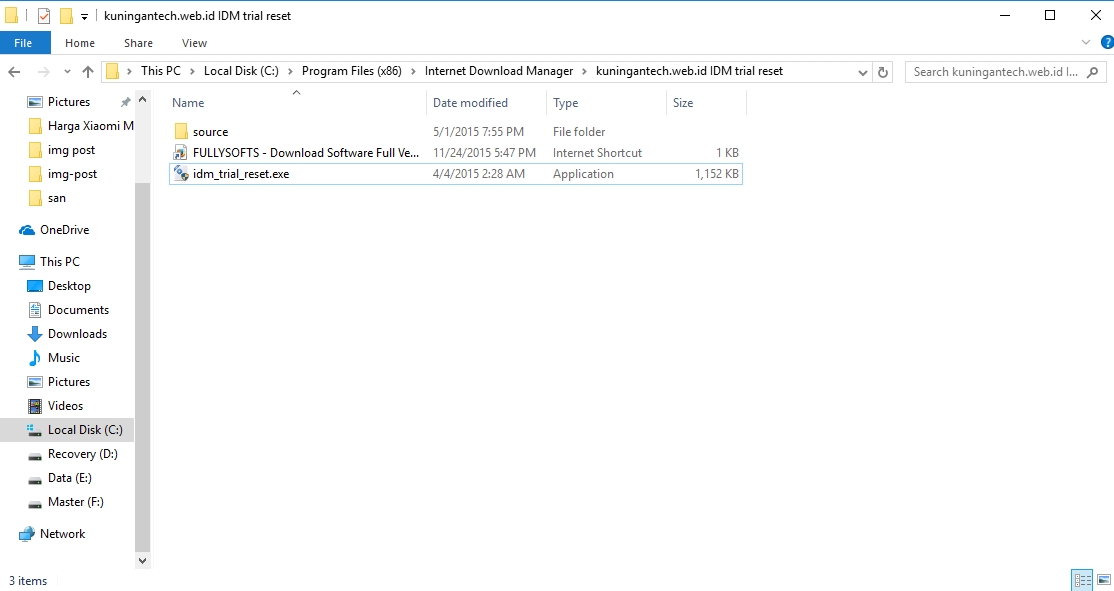Click the 1,152 KB size cell

(x=717, y=174)
